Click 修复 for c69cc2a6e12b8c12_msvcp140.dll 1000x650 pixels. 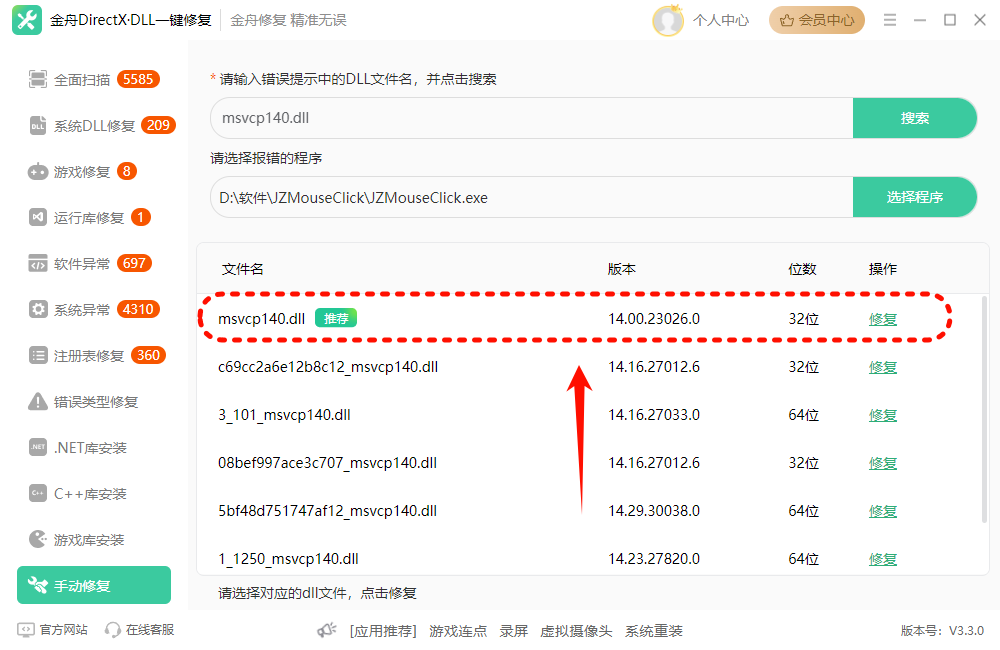(x=883, y=367)
